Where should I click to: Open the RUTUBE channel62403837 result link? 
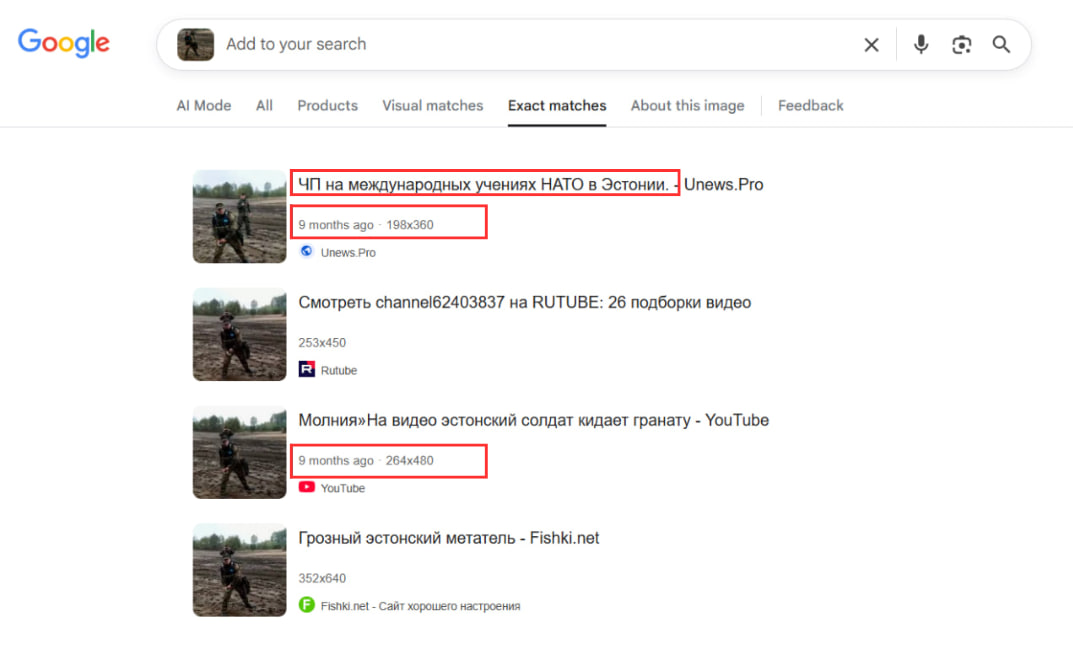(x=524, y=302)
